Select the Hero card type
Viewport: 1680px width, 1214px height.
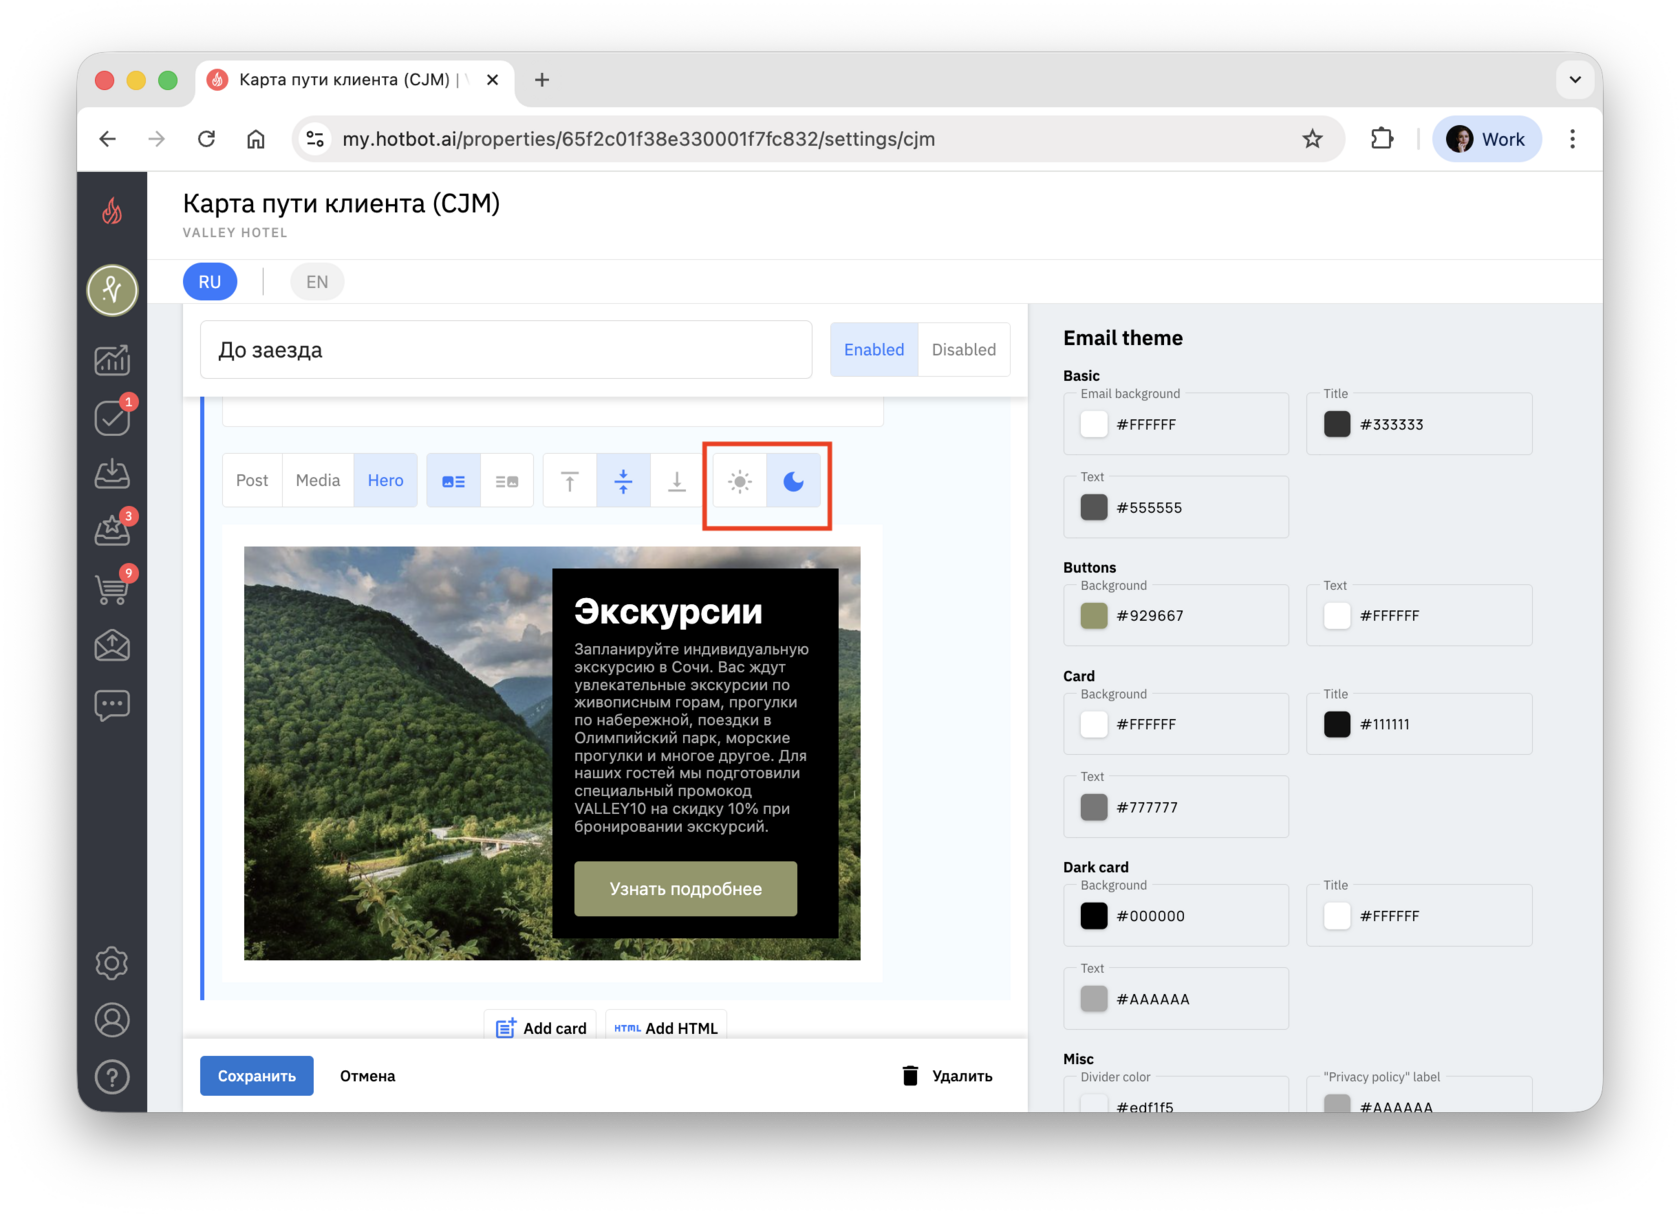click(x=386, y=481)
